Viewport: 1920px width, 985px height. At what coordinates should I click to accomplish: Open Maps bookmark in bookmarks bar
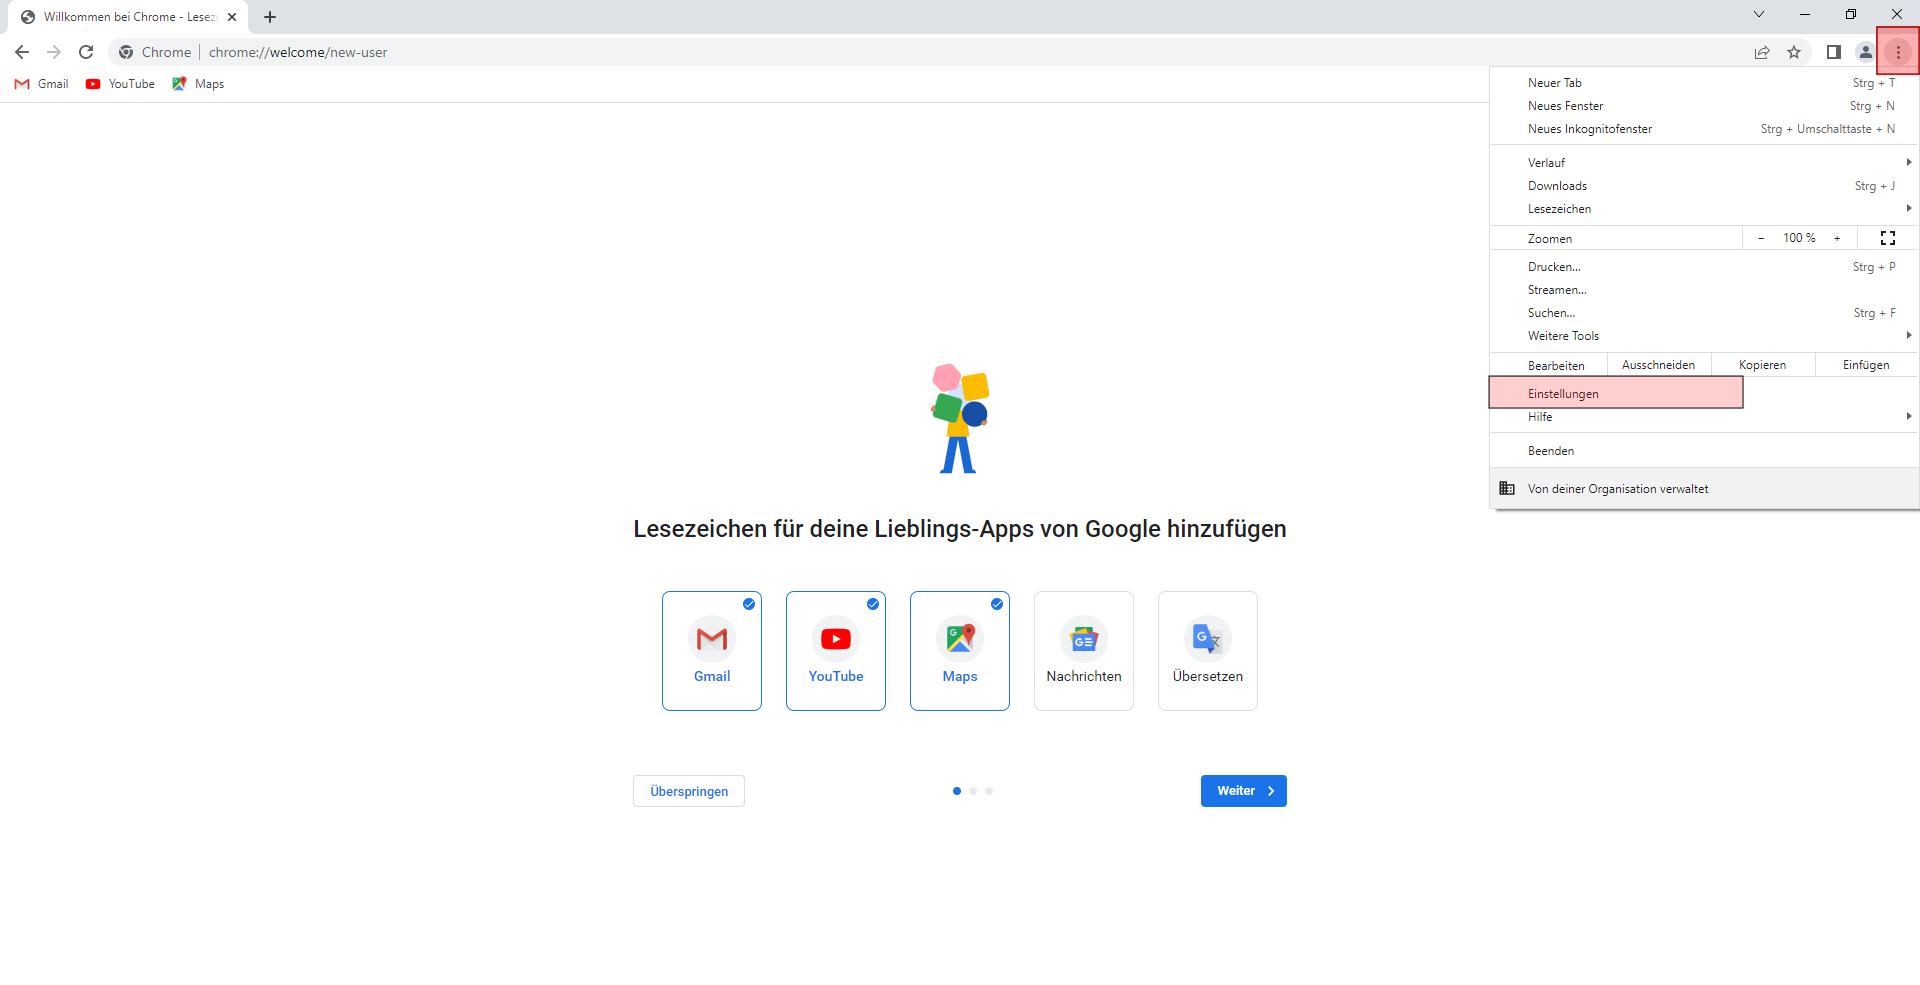tap(198, 84)
